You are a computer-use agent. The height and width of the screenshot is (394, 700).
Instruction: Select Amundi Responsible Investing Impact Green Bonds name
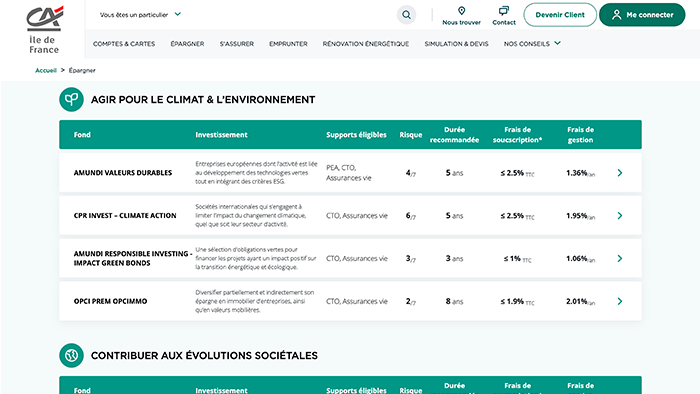pyautogui.click(x=133, y=258)
